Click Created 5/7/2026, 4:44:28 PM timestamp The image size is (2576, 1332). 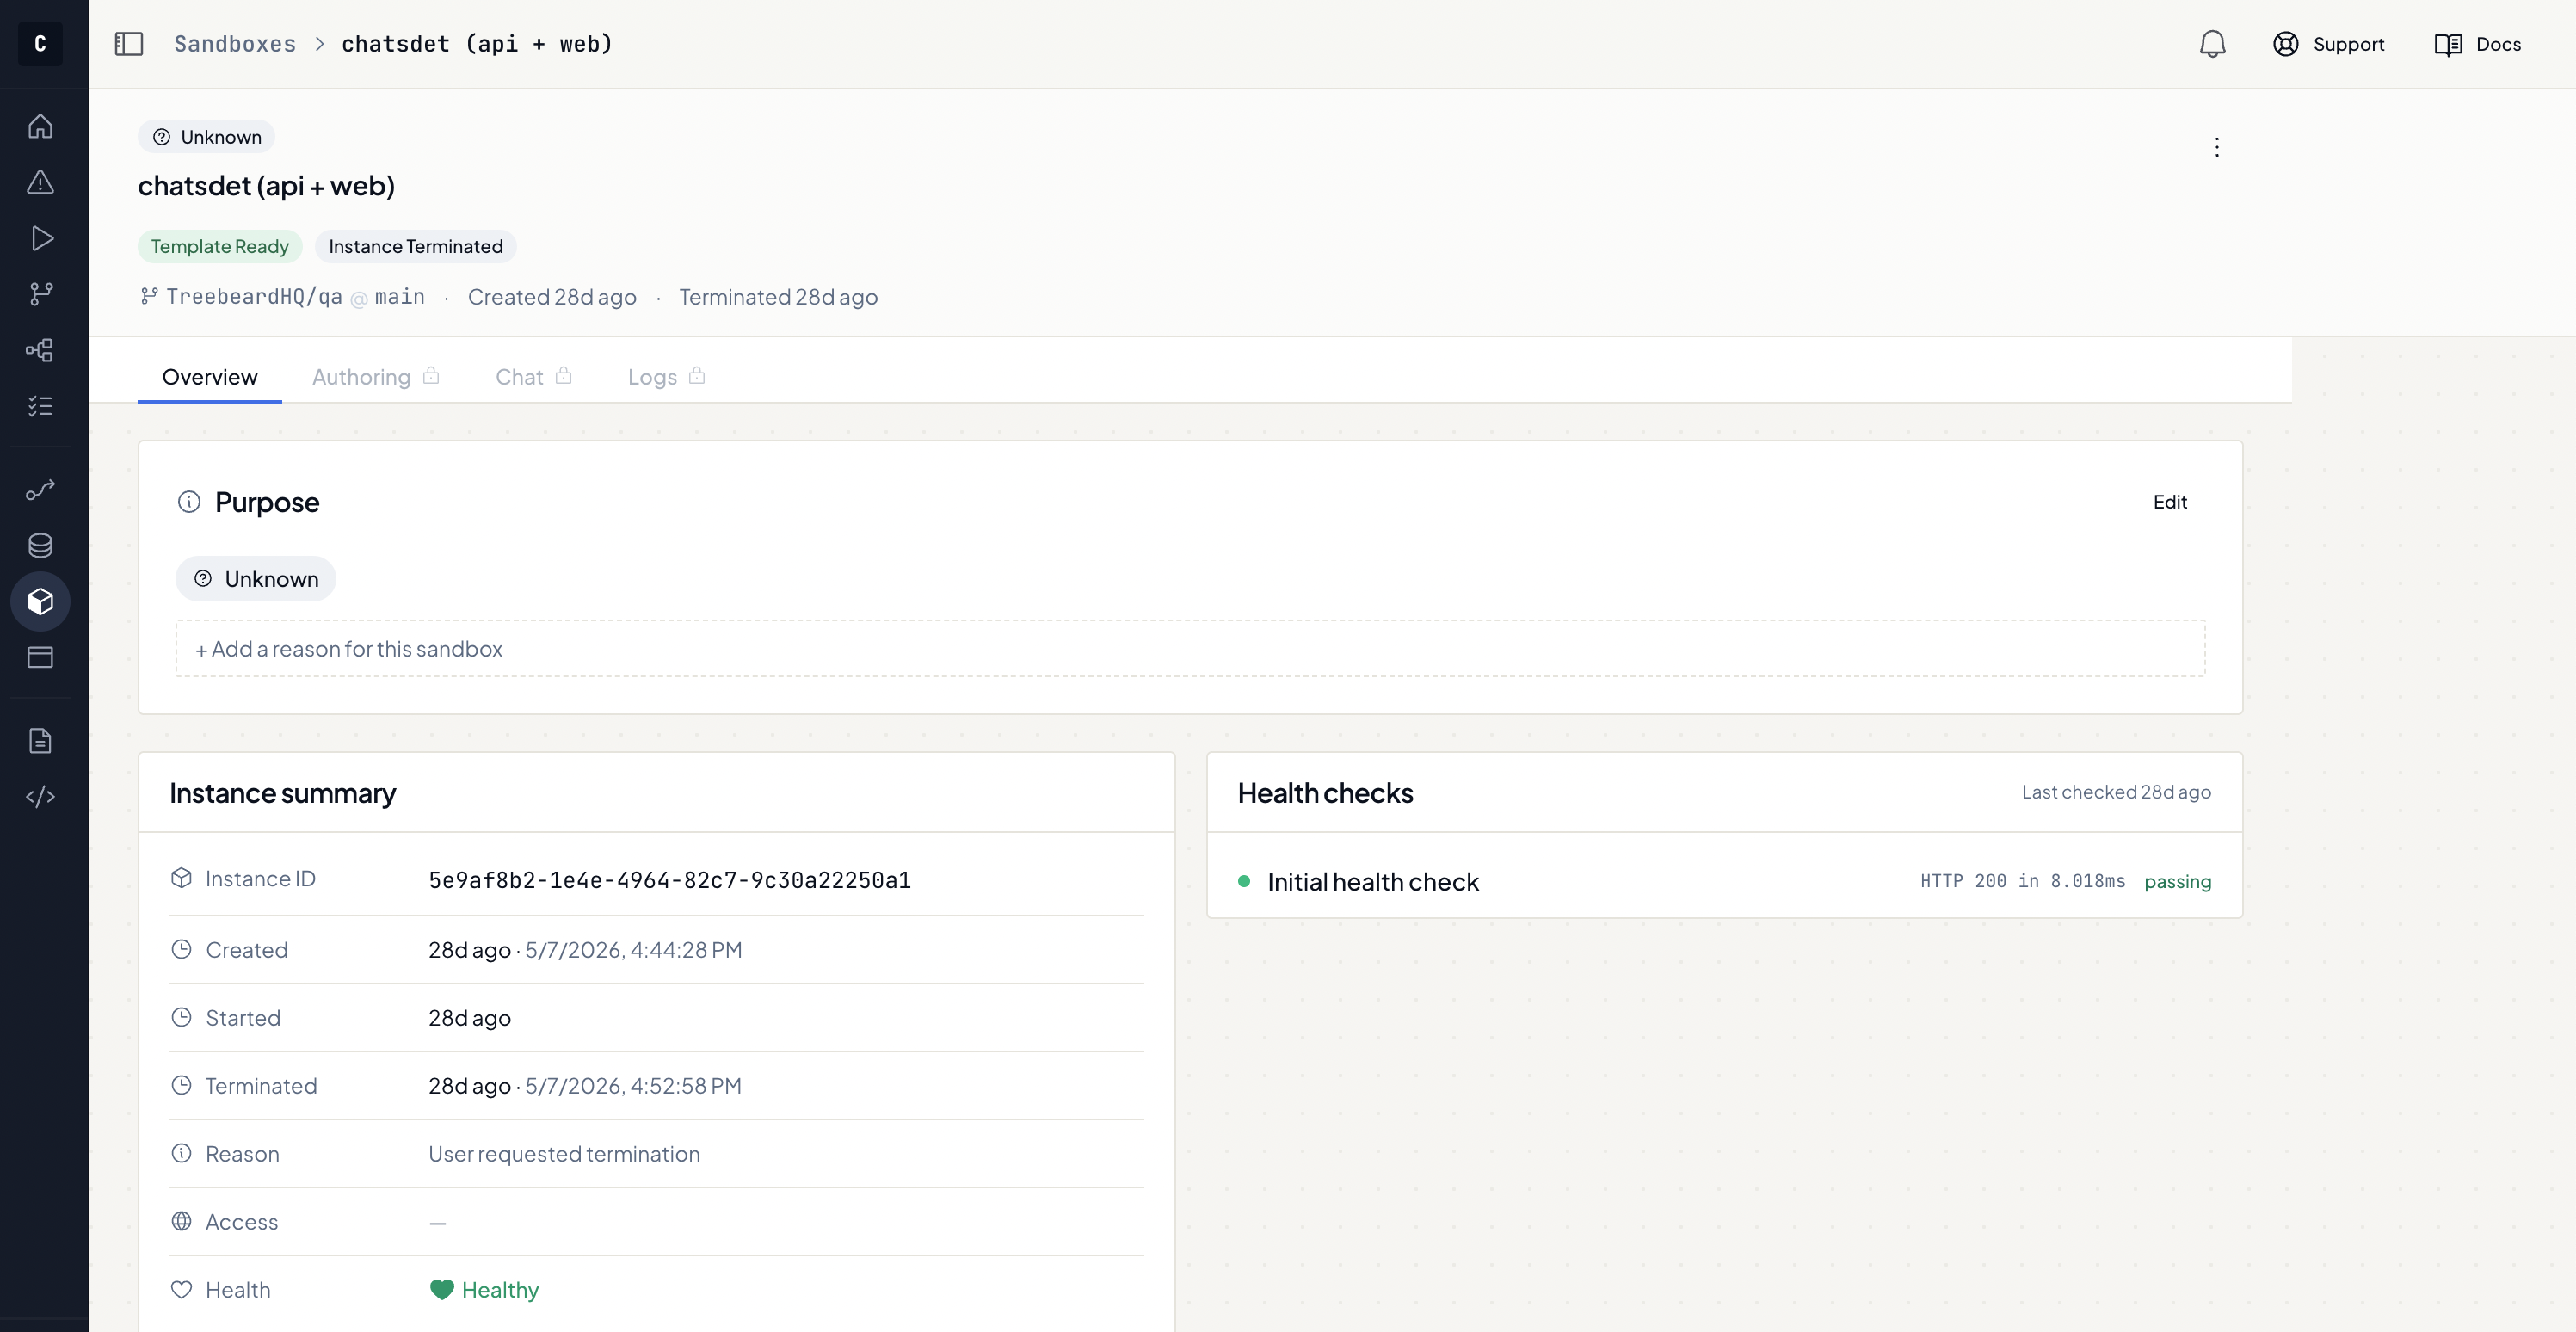pos(634,950)
